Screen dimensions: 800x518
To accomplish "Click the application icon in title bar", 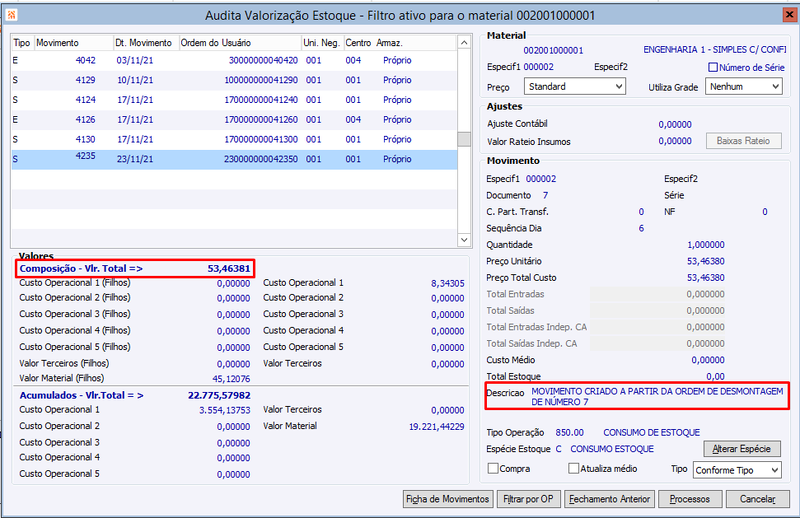I will (x=11, y=15).
